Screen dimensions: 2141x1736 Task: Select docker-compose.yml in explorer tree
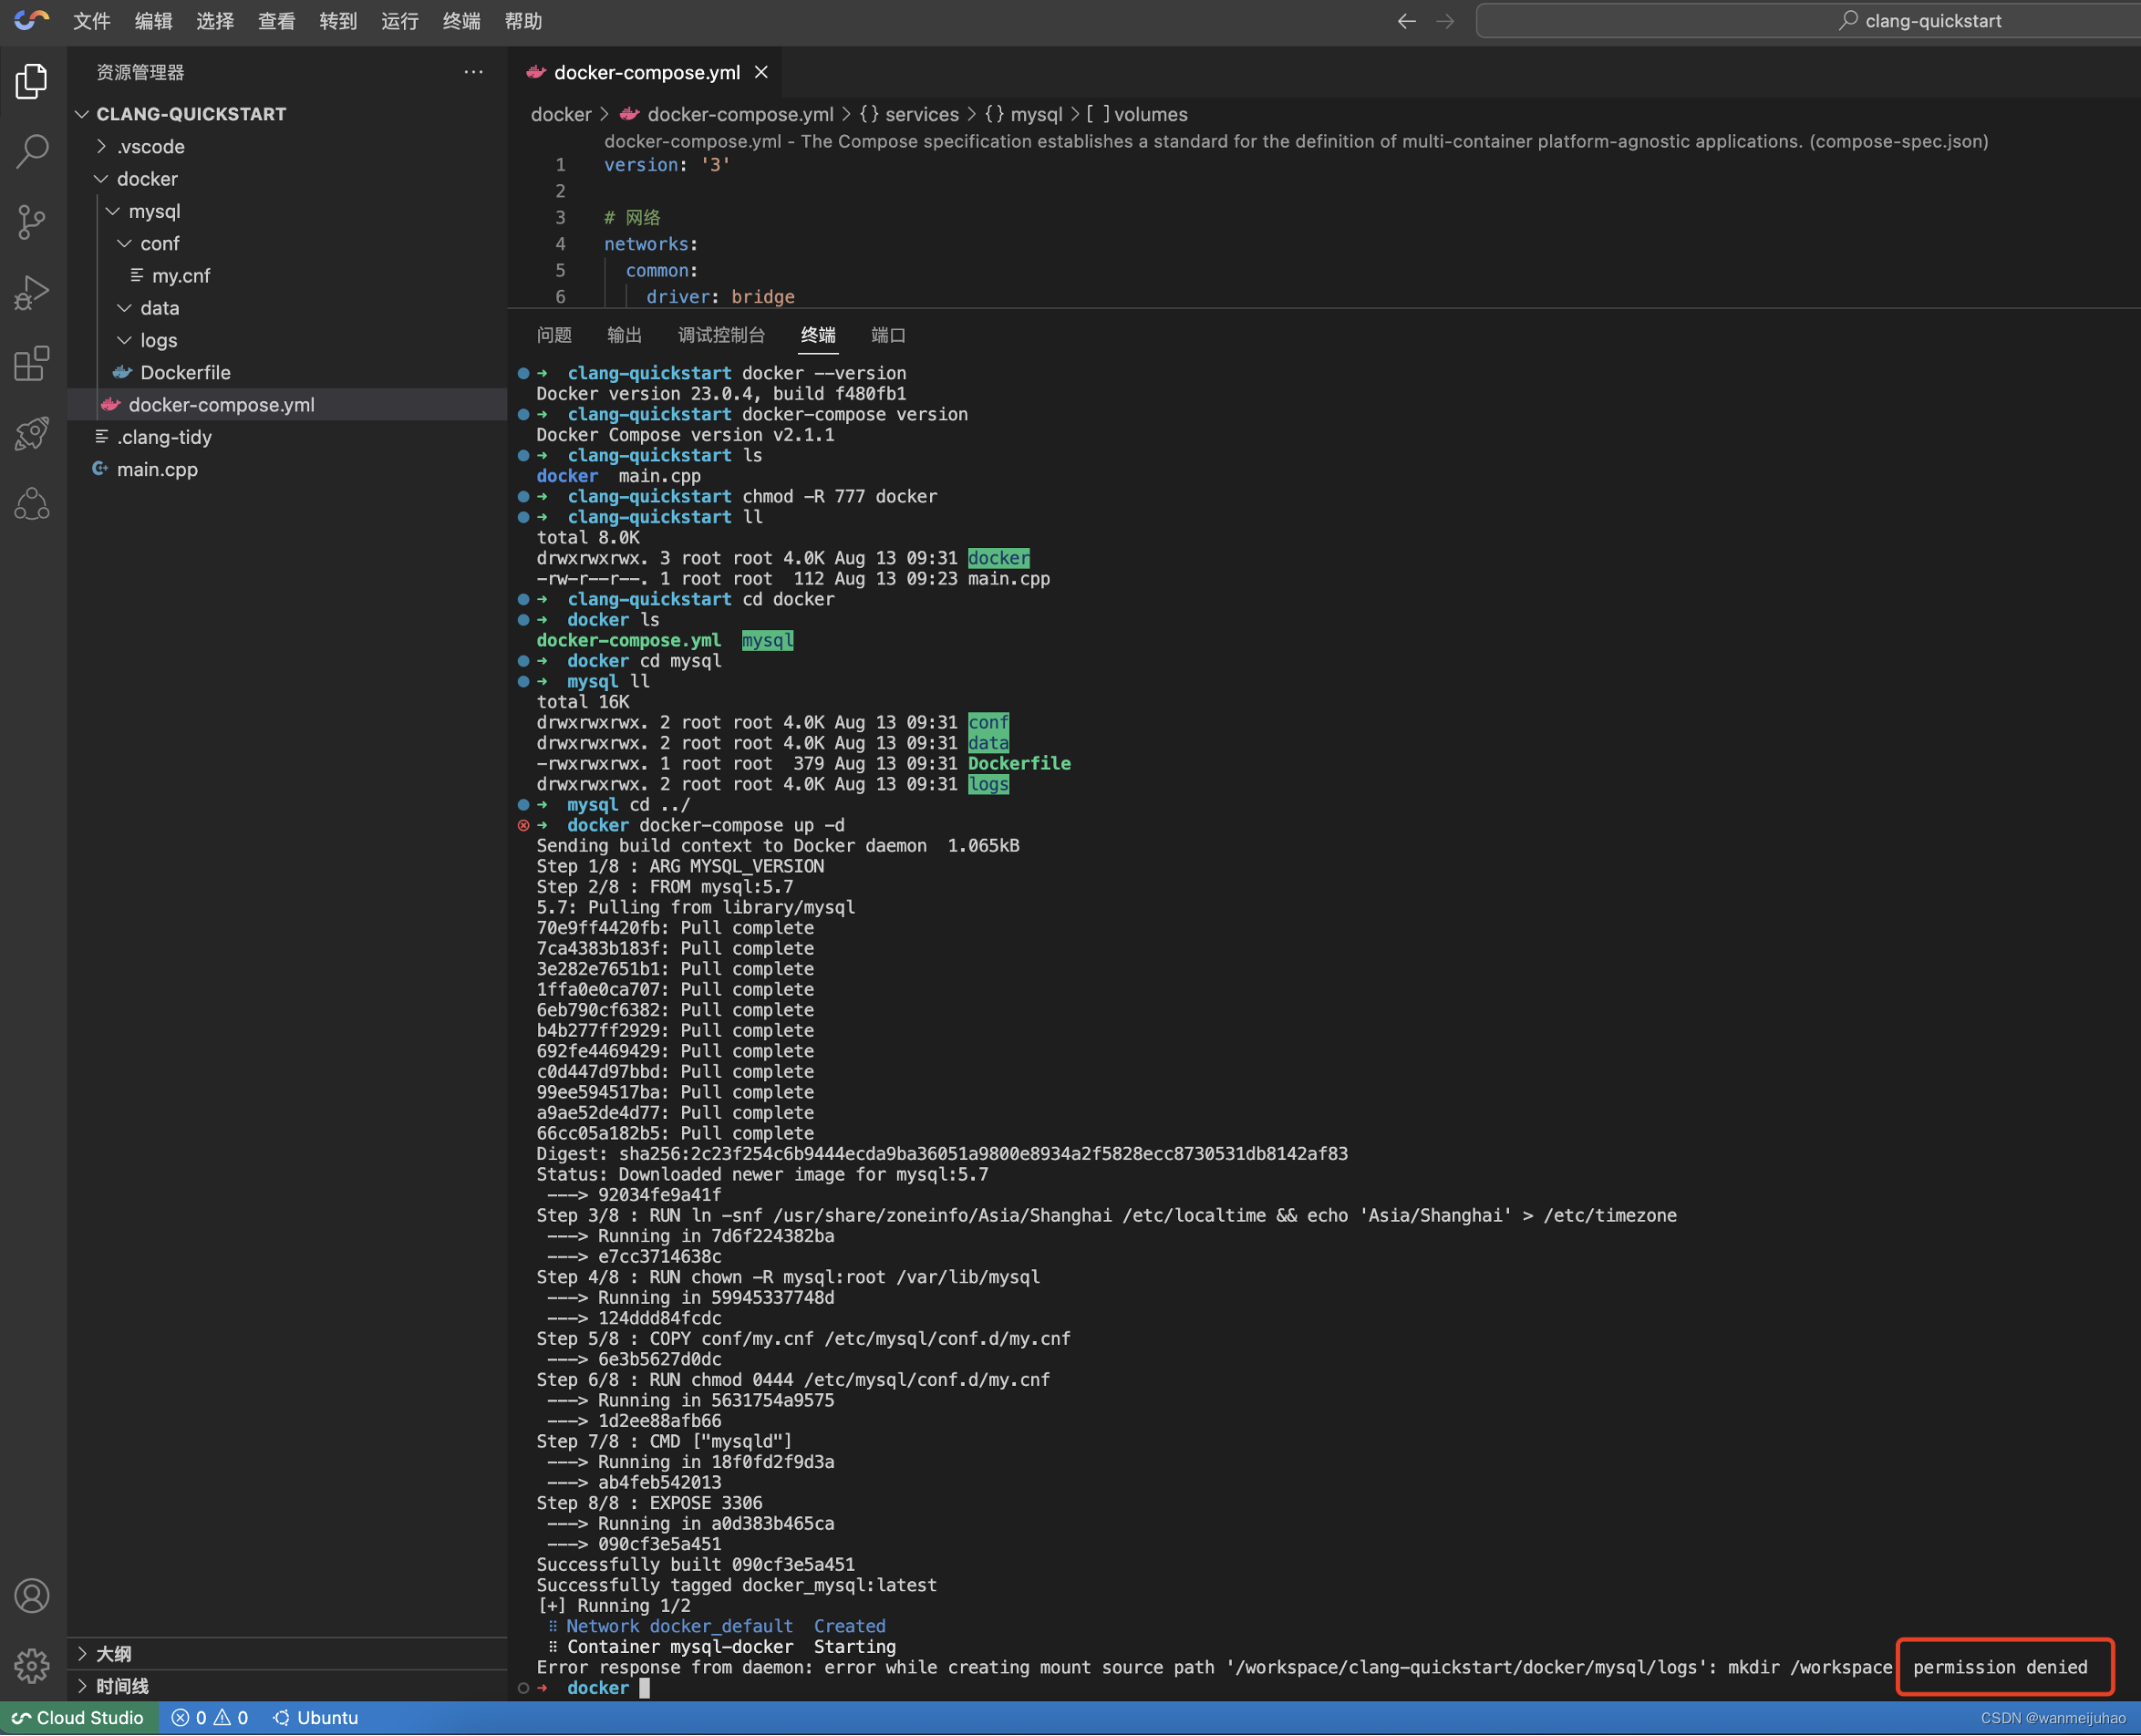(287, 404)
